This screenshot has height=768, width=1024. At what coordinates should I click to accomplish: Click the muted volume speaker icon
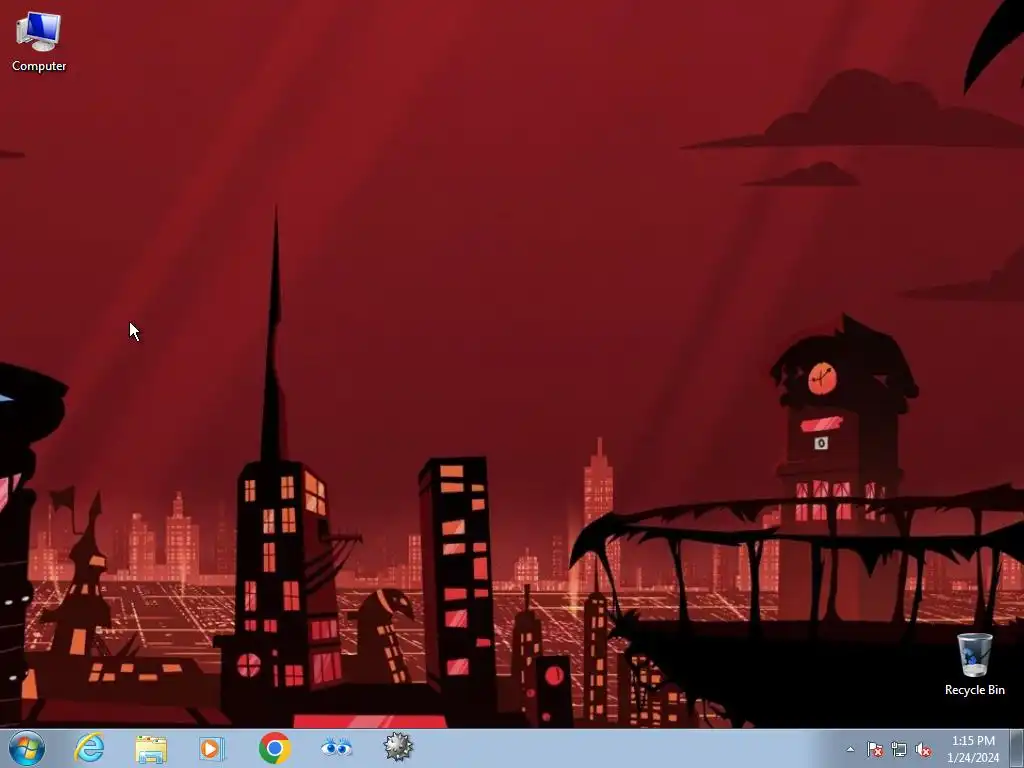pos(923,749)
